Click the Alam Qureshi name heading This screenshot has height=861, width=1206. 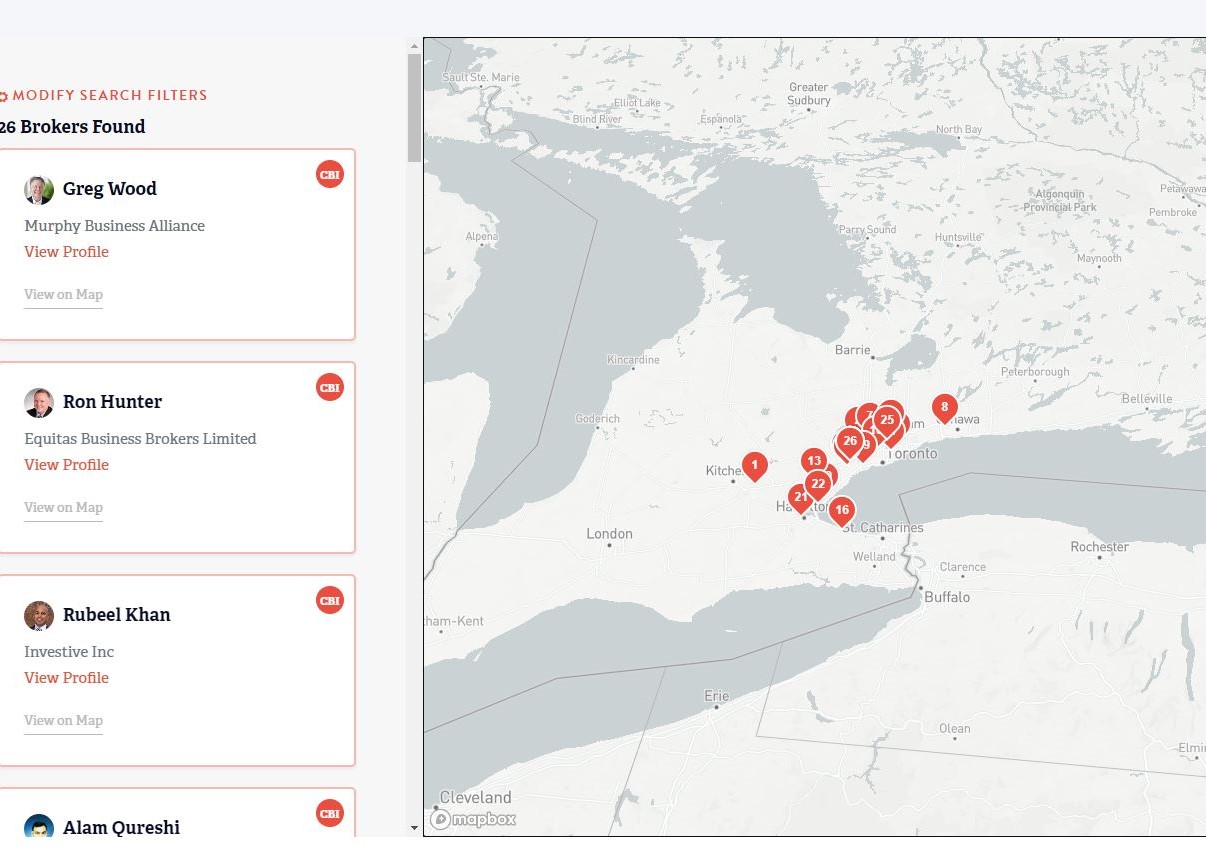(122, 828)
